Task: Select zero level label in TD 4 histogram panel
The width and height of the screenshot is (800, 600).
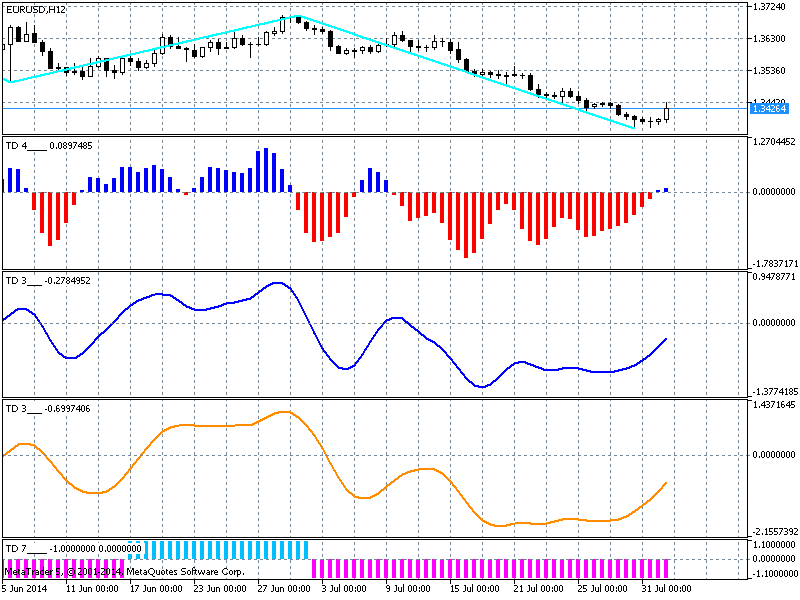Action: [x=773, y=192]
